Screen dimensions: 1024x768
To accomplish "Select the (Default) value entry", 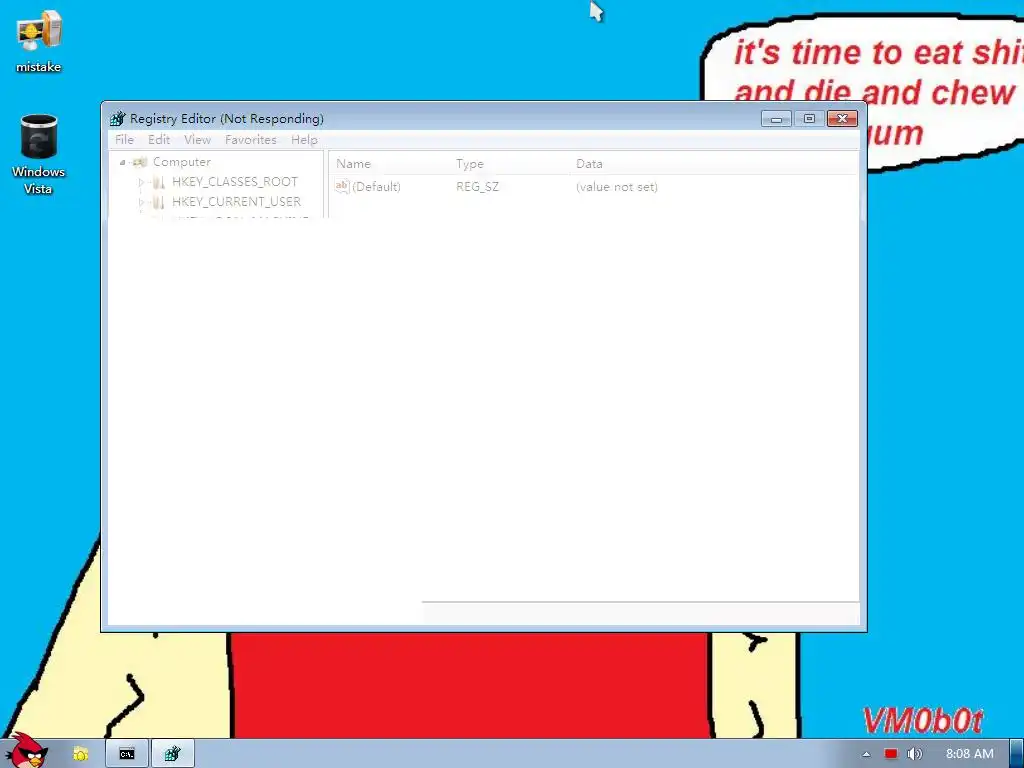I will pyautogui.click(x=376, y=187).
